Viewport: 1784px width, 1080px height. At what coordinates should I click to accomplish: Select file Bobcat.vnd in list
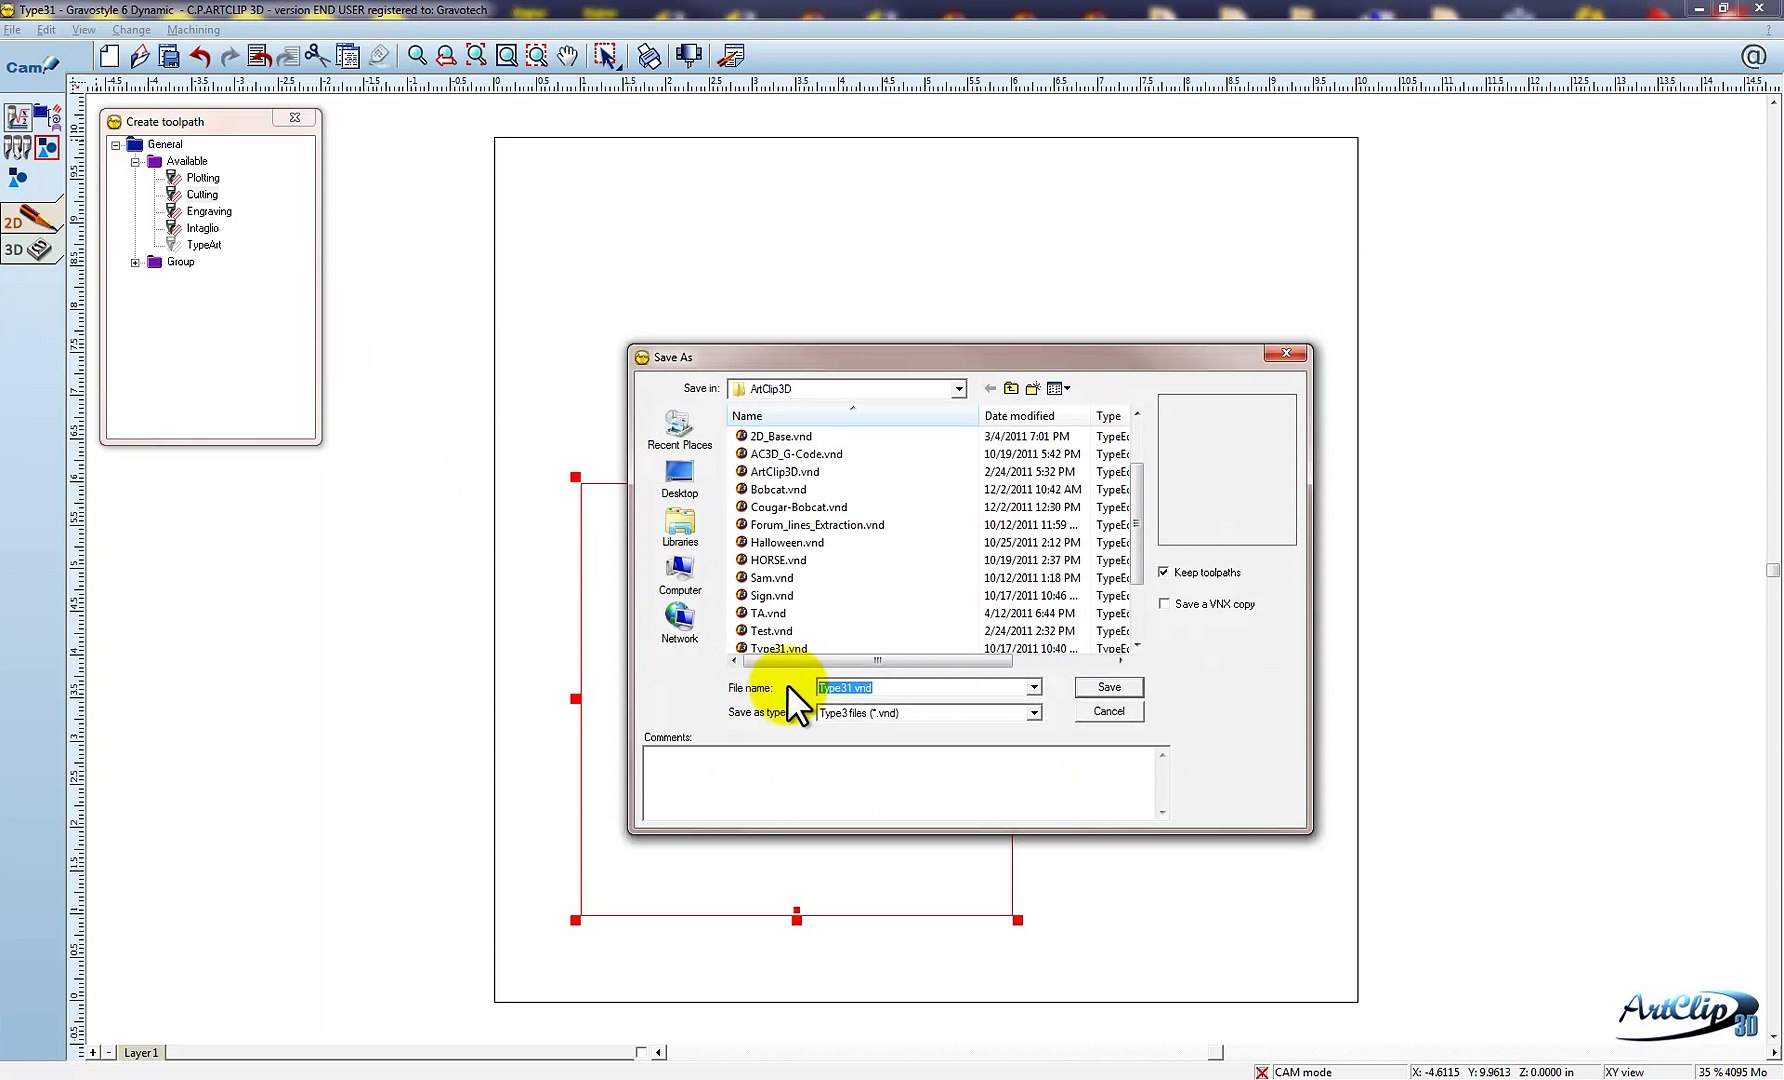[x=778, y=490]
